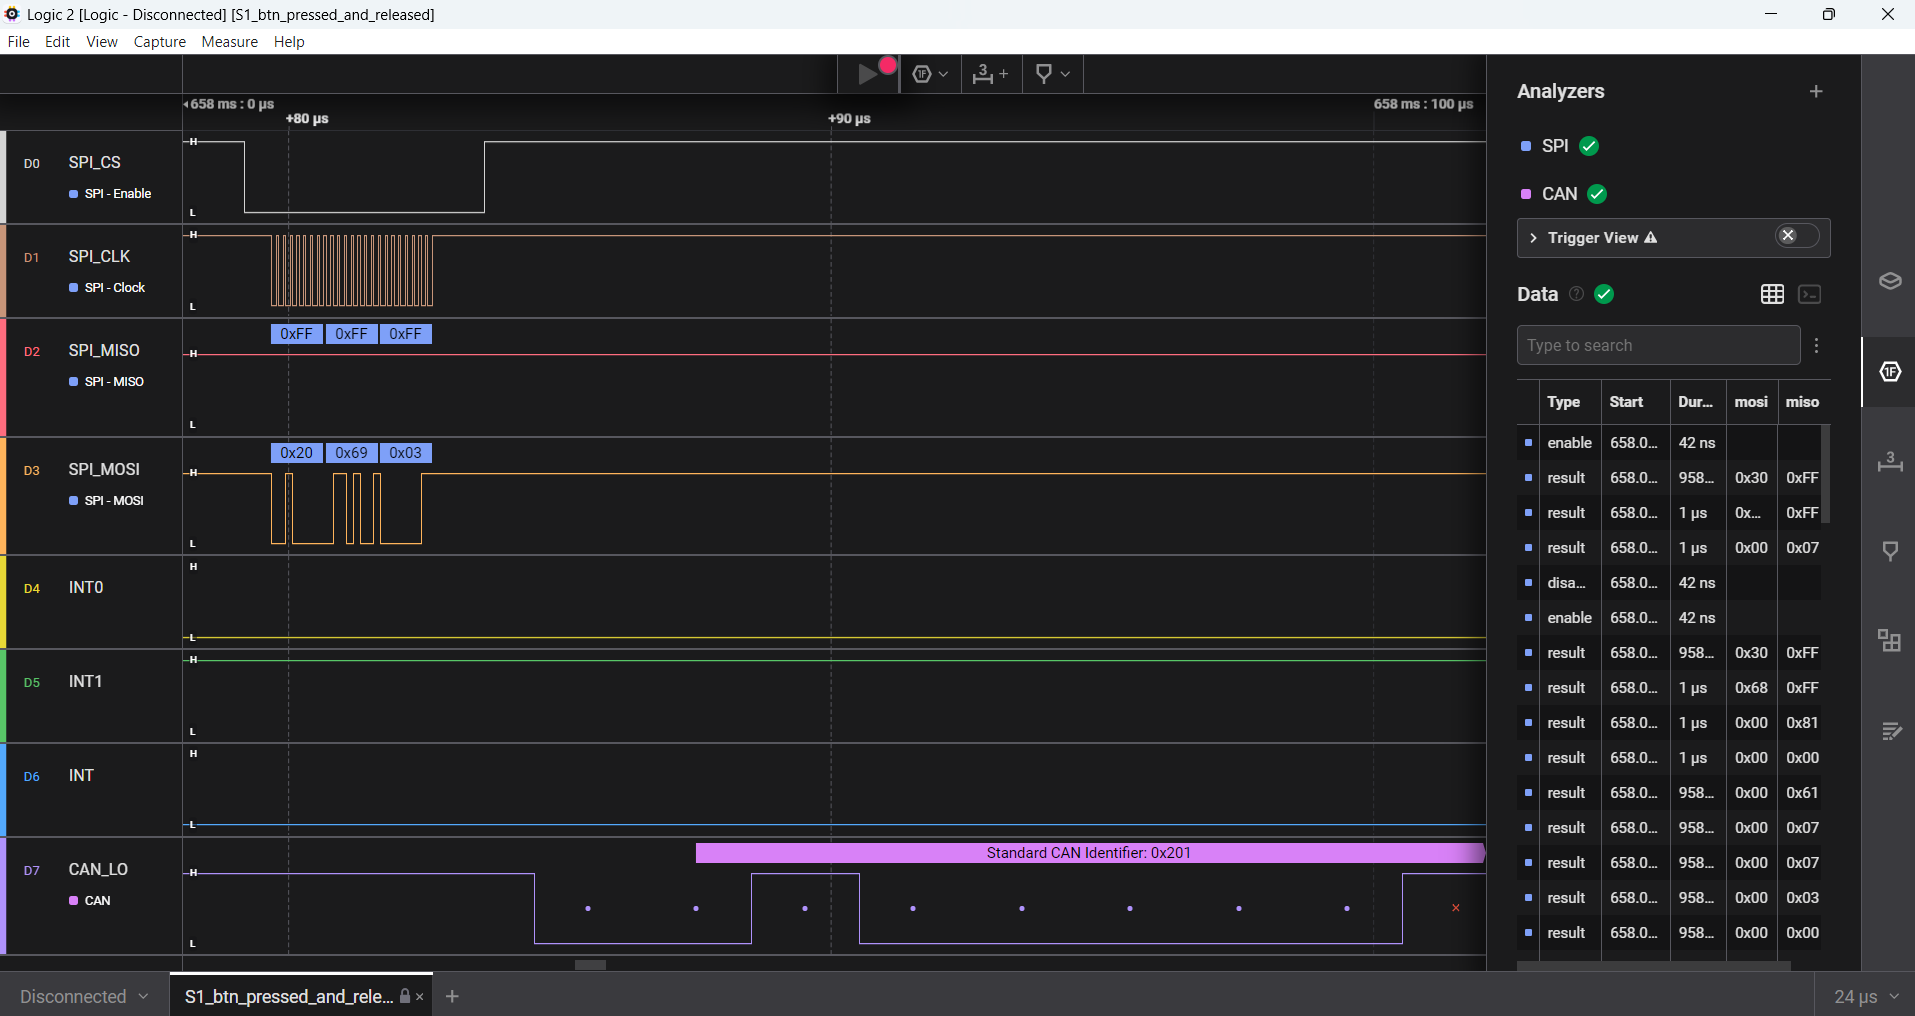Add a timing measurement marker pair
Viewport: 1915px width, 1016px height.
[991, 74]
